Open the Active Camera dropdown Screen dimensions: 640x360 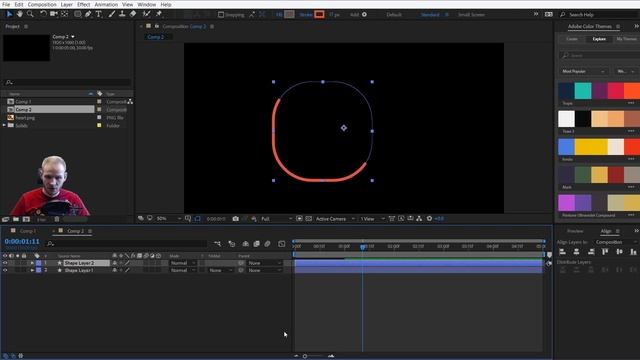[335, 219]
